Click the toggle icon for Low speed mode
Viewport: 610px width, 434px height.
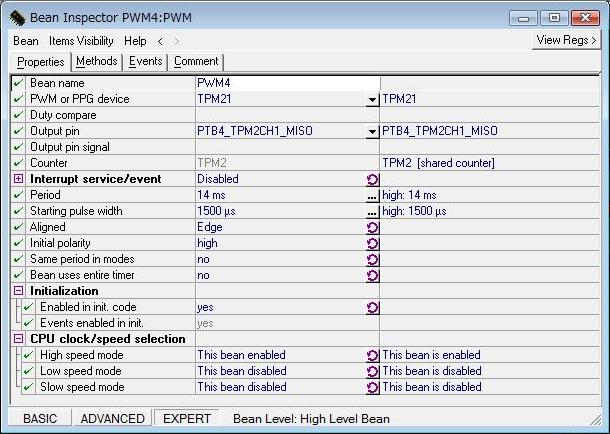pyautogui.click(x=372, y=371)
